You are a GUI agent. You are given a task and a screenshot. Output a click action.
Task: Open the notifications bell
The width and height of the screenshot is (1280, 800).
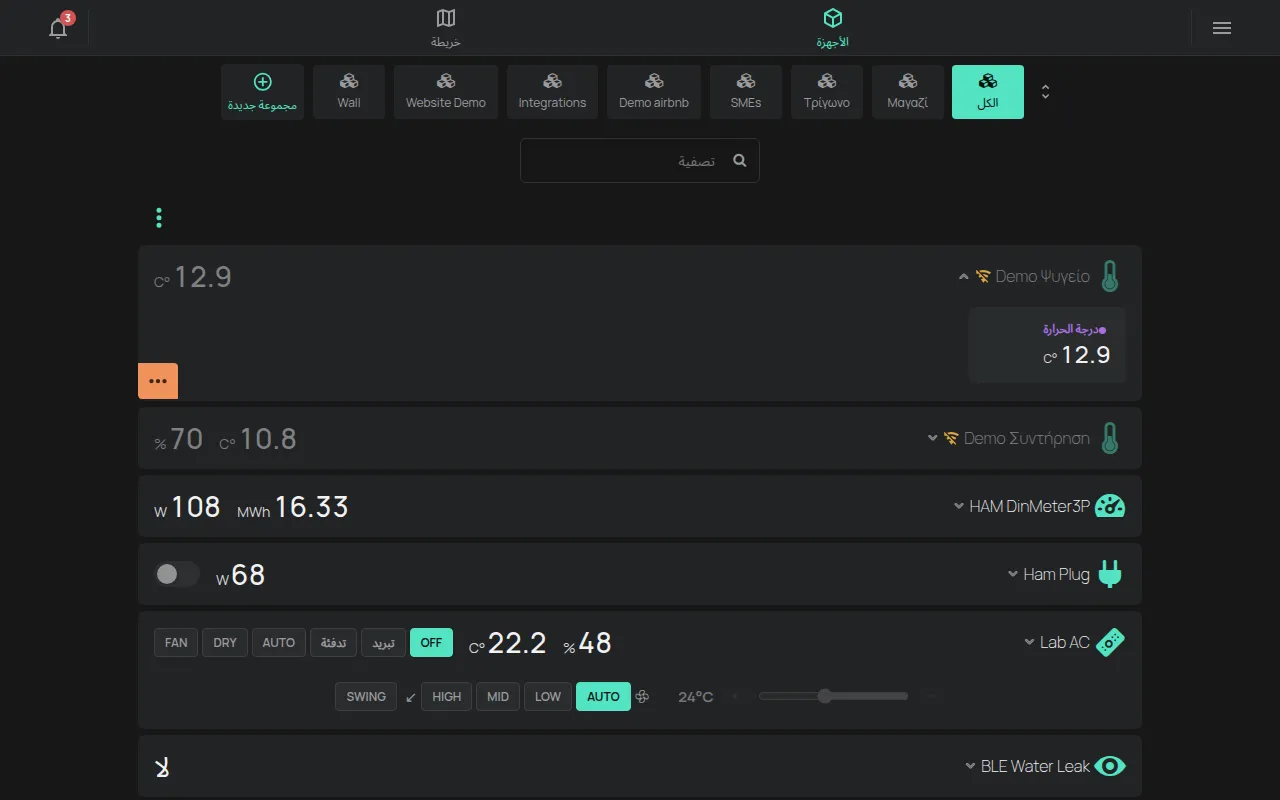point(58,27)
